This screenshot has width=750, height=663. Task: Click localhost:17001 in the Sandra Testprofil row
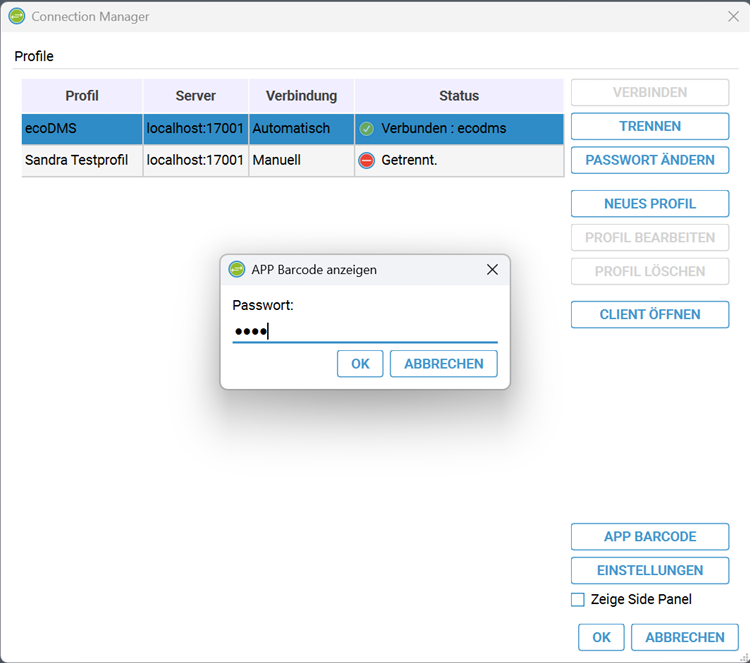point(196,160)
